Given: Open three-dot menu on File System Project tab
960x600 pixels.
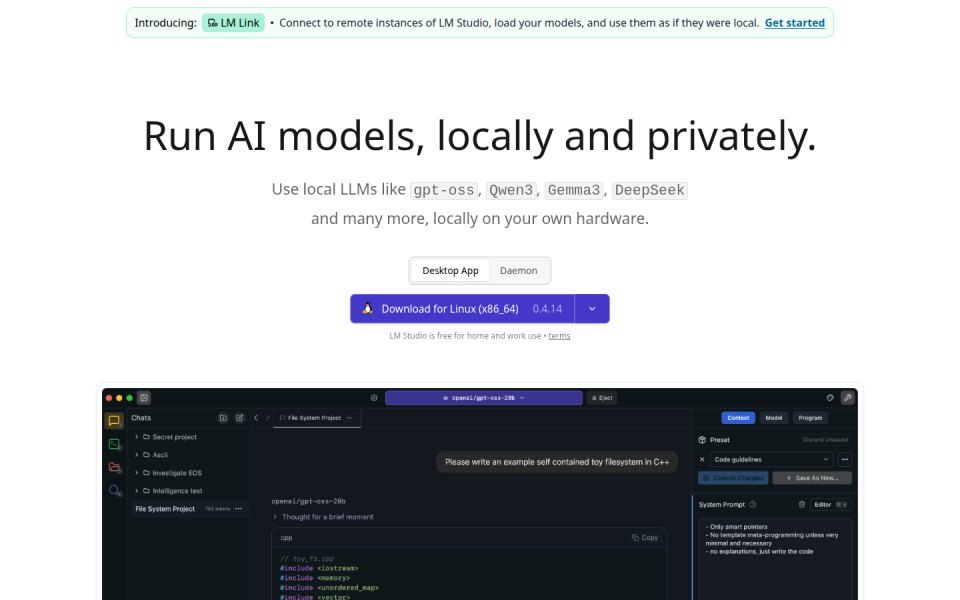Looking at the screenshot, I should pyautogui.click(x=350, y=418).
